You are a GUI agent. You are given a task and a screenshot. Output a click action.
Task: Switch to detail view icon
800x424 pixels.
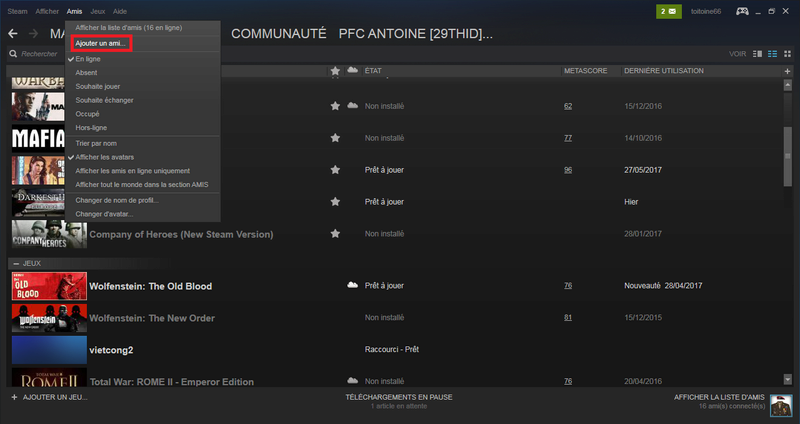[x=758, y=54]
